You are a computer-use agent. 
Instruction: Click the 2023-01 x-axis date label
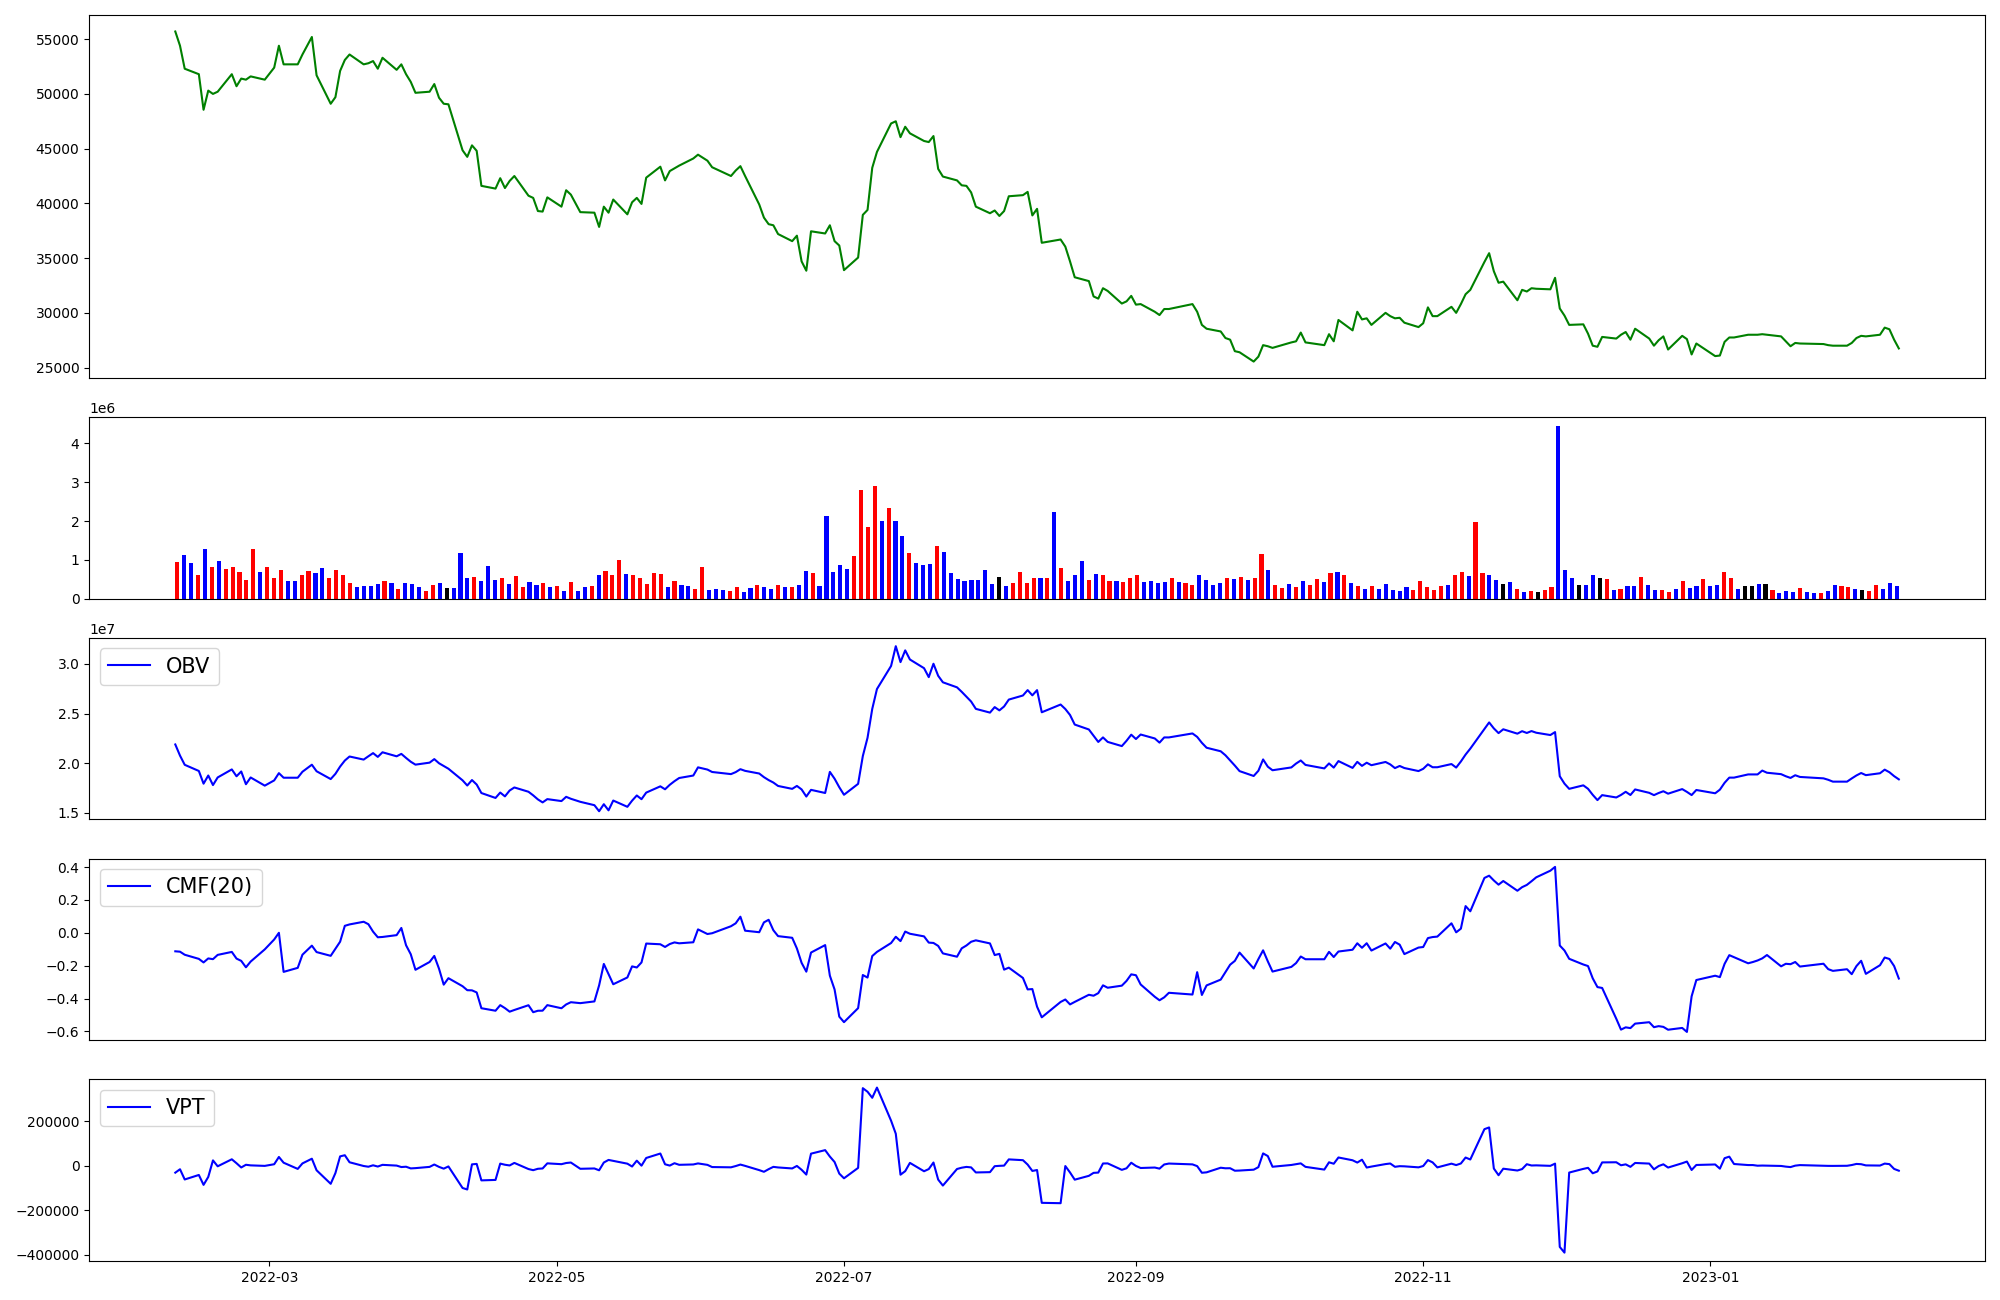click(1710, 1277)
